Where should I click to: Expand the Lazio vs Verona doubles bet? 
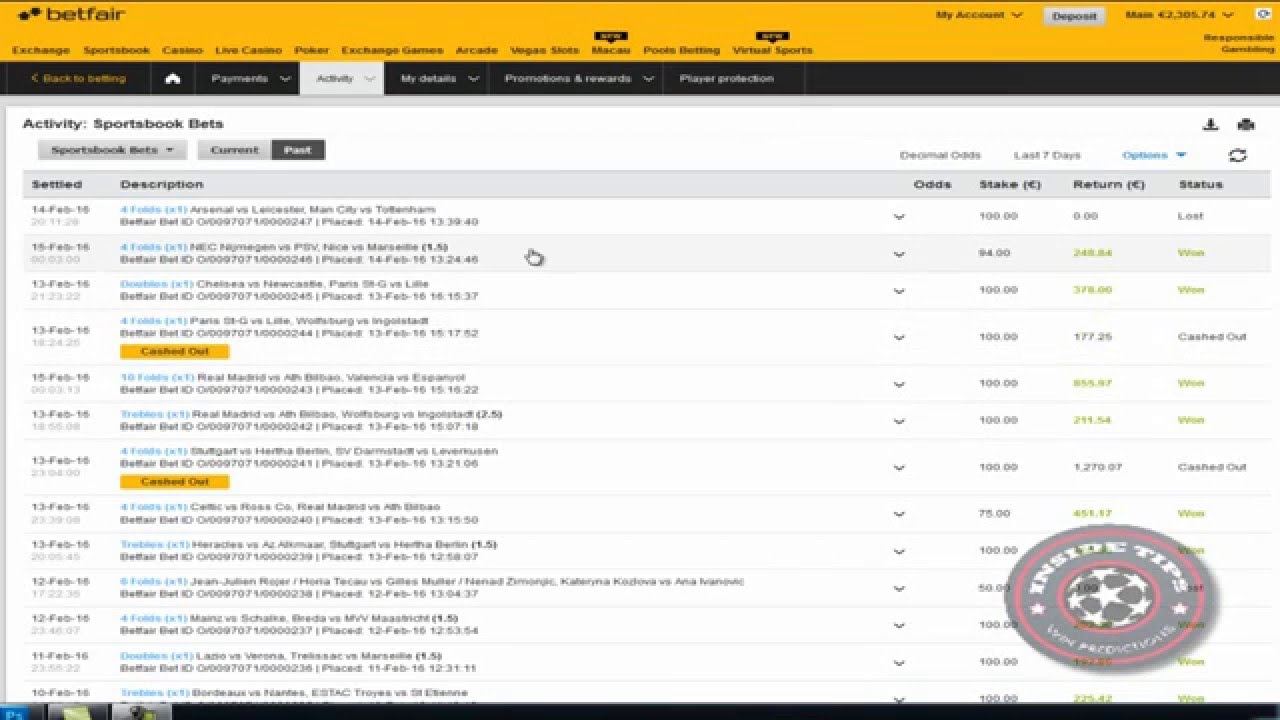pos(898,663)
